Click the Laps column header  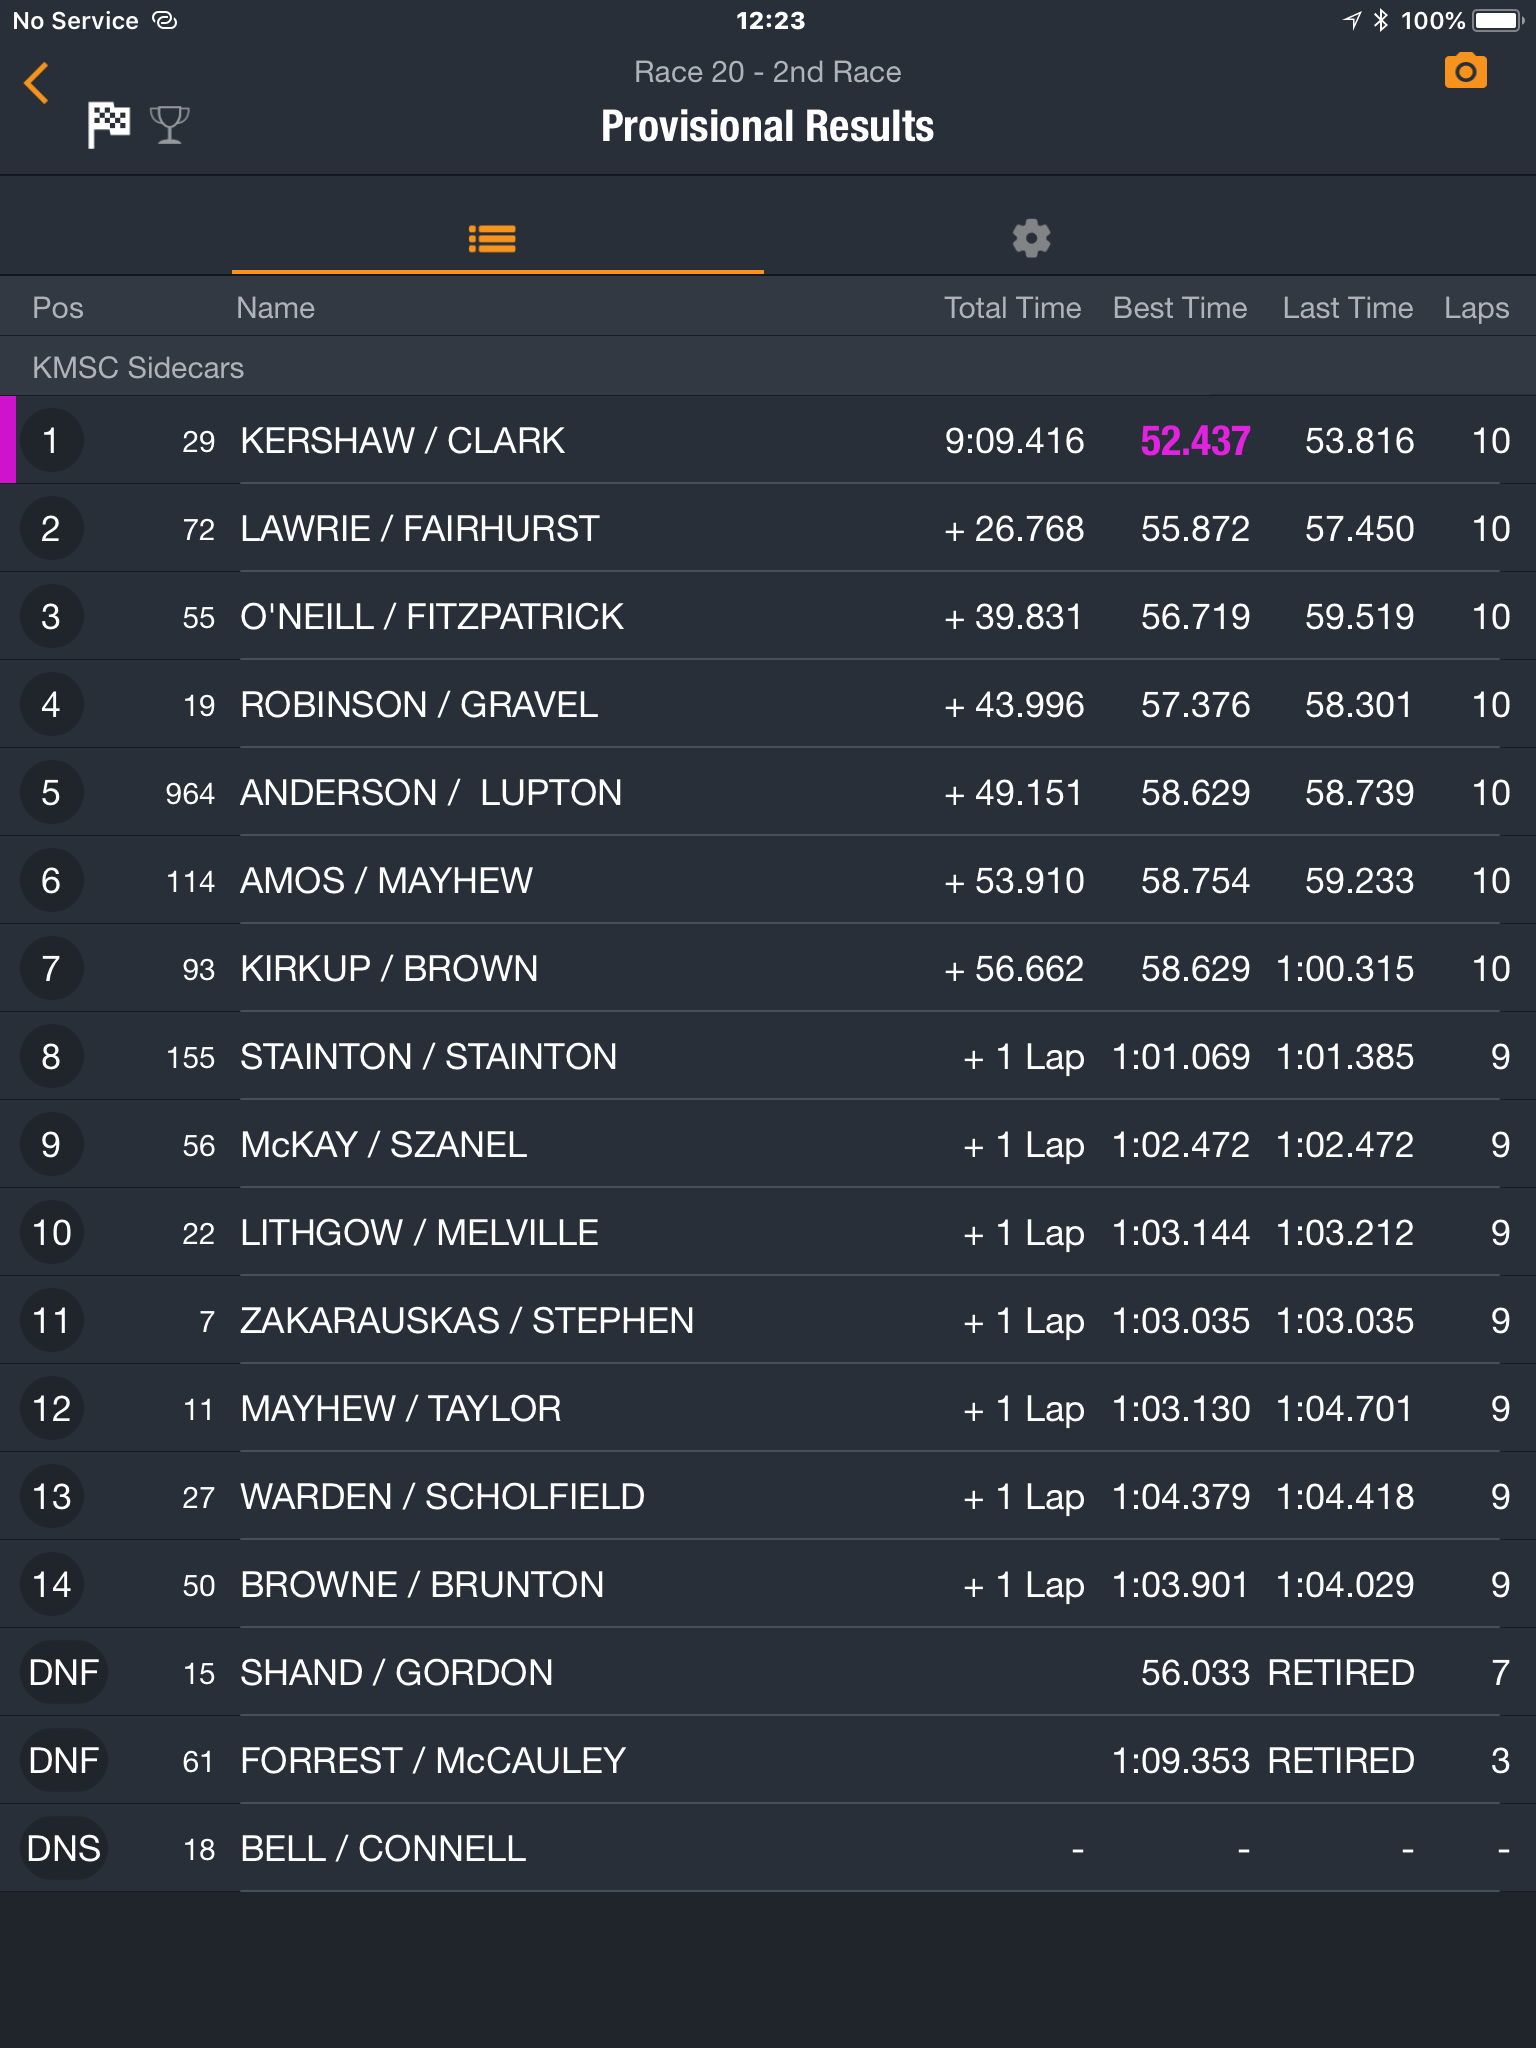[x=1476, y=308]
